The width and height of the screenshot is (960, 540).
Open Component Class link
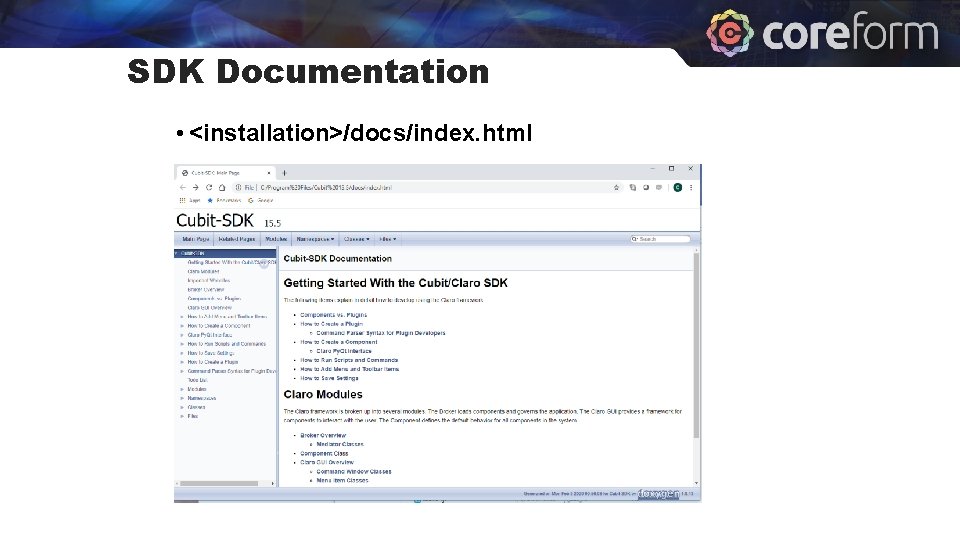click(x=324, y=454)
